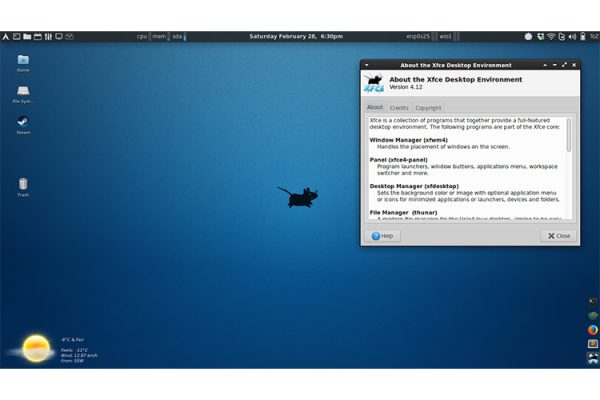Click the desktop weather widget sun icon
The height and width of the screenshot is (400, 600).
[36, 348]
